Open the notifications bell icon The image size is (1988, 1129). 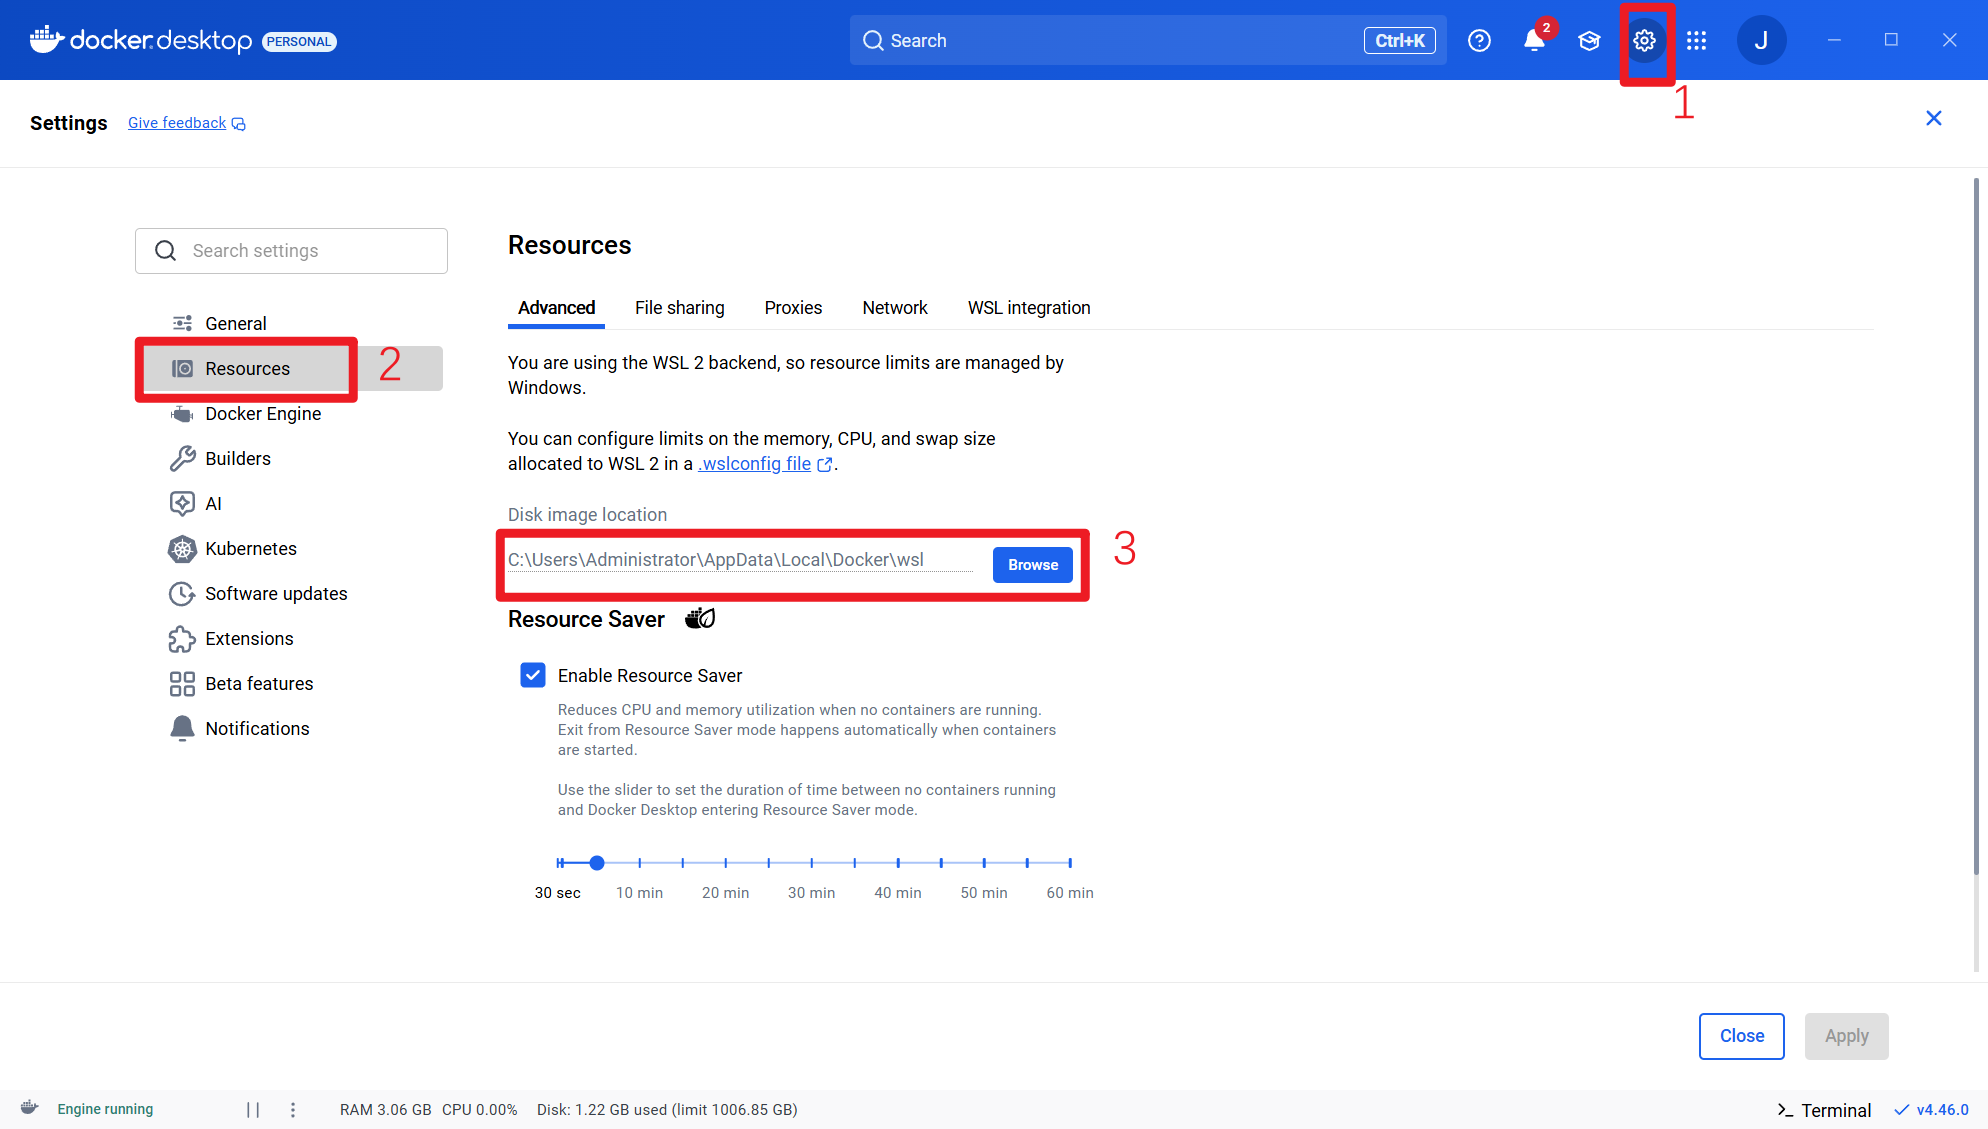pyautogui.click(x=1534, y=41)
